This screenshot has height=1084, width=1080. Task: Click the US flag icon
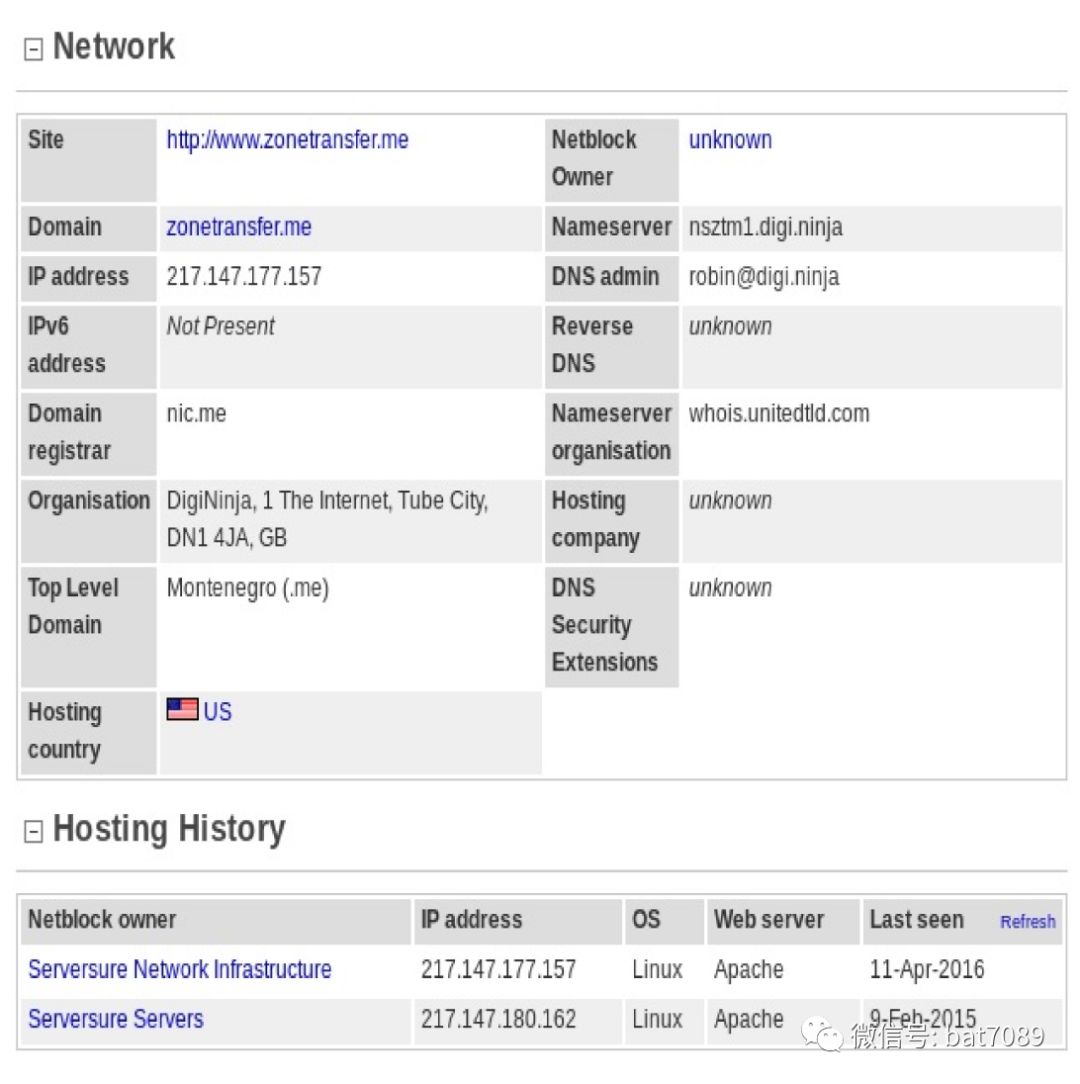[x=183, y=709]
